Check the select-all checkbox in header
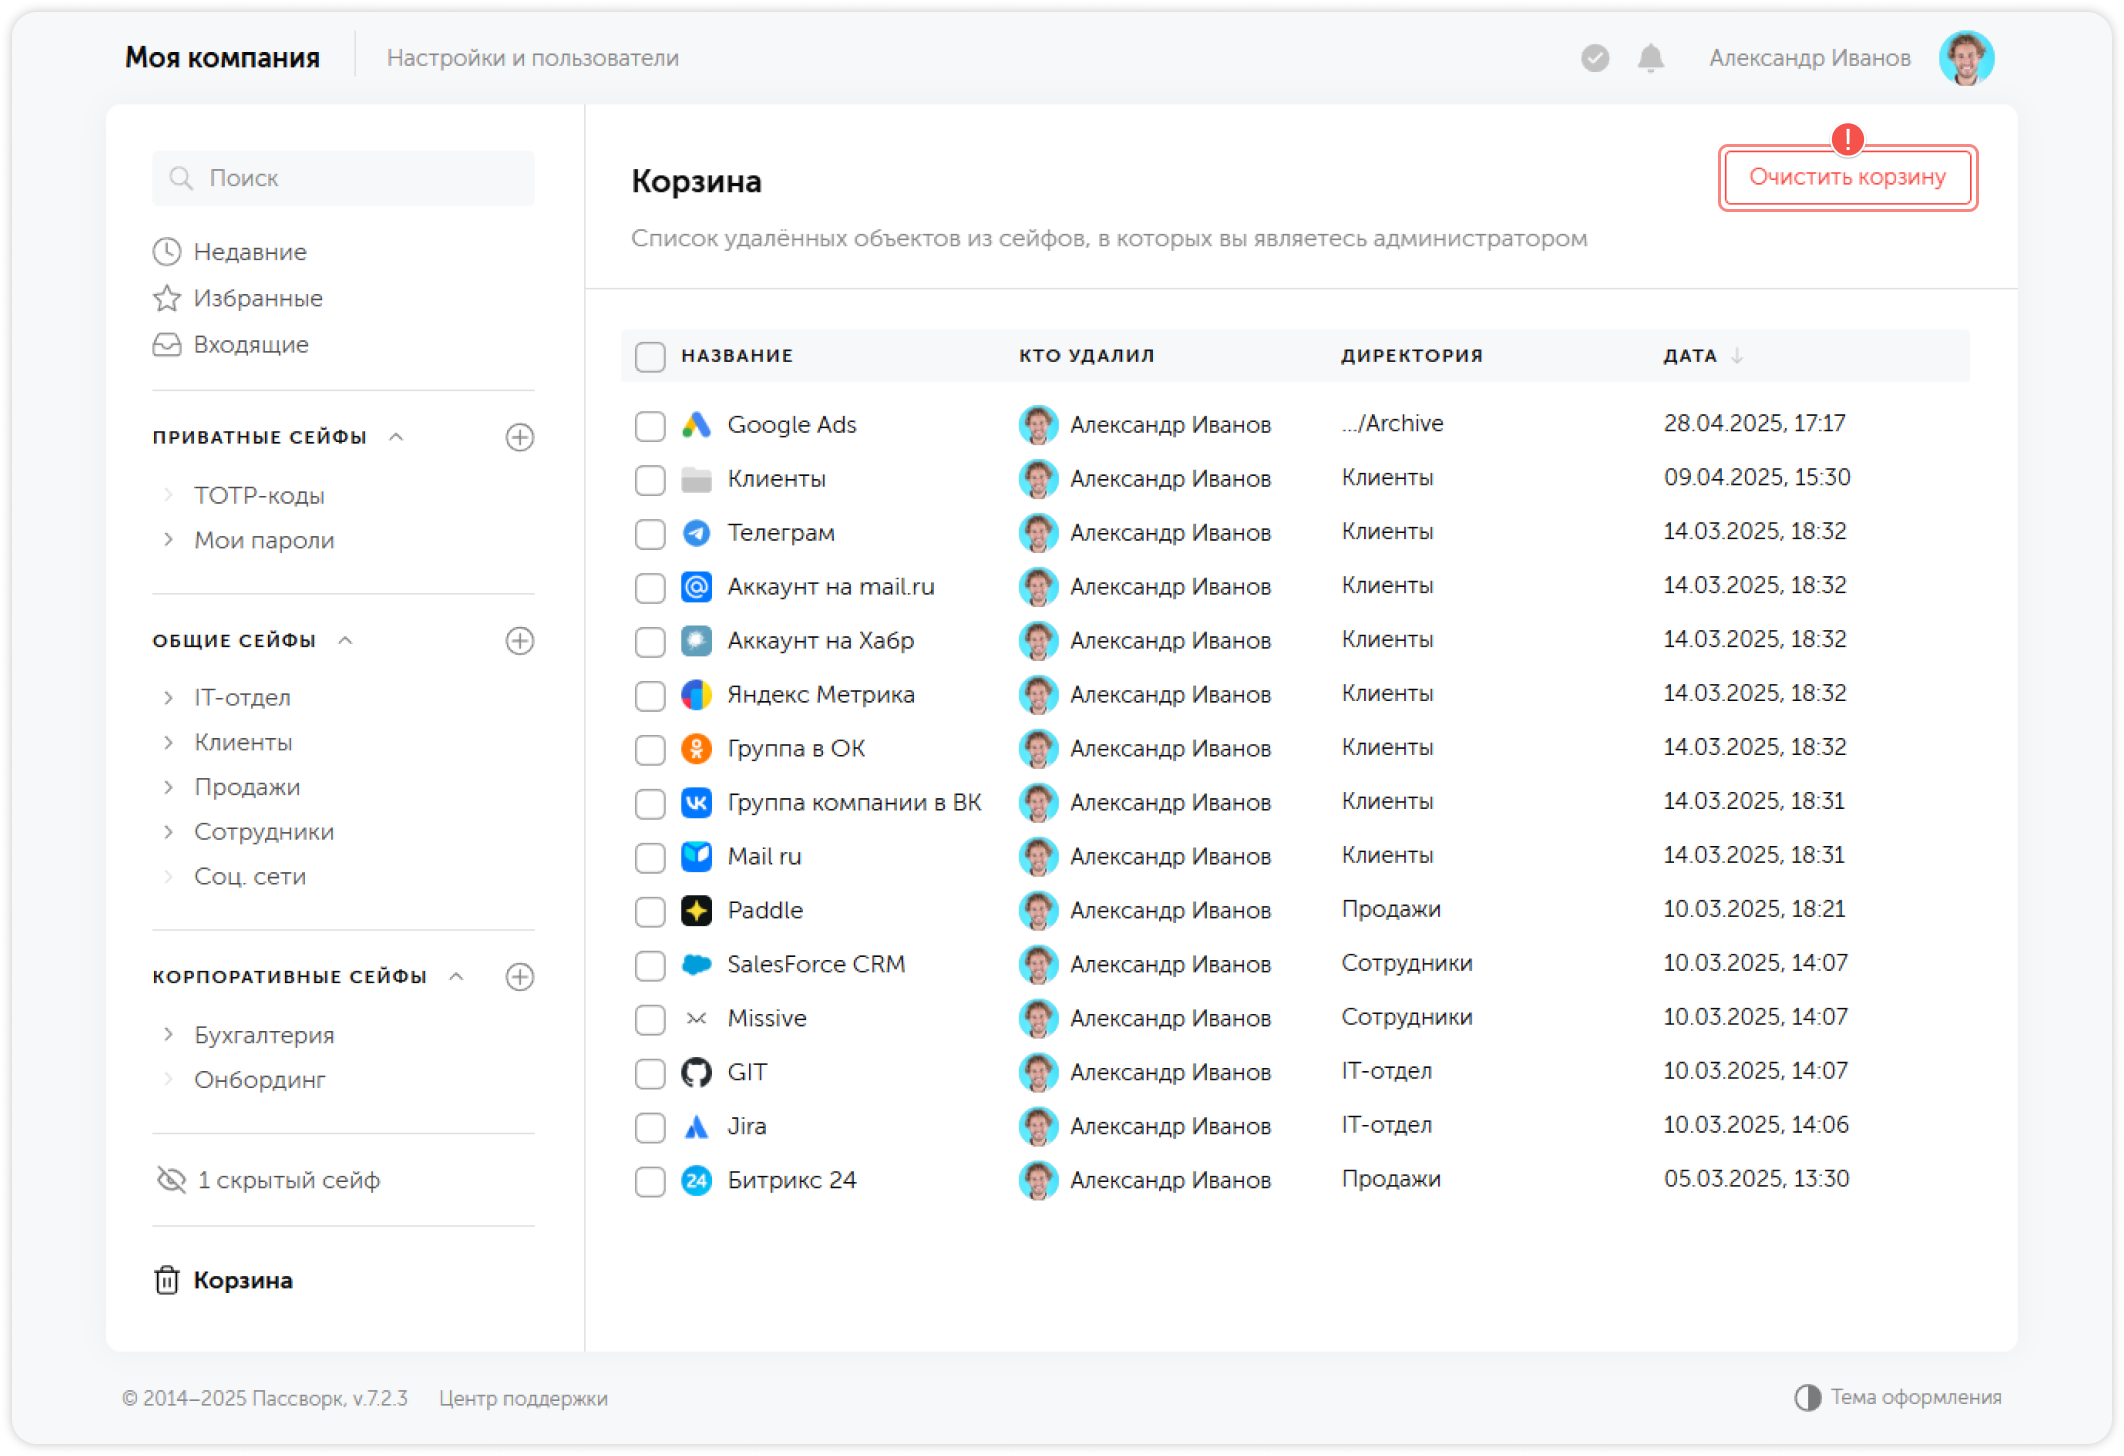The height and width of the screenshot is (1456, 2124). [650, 357]
